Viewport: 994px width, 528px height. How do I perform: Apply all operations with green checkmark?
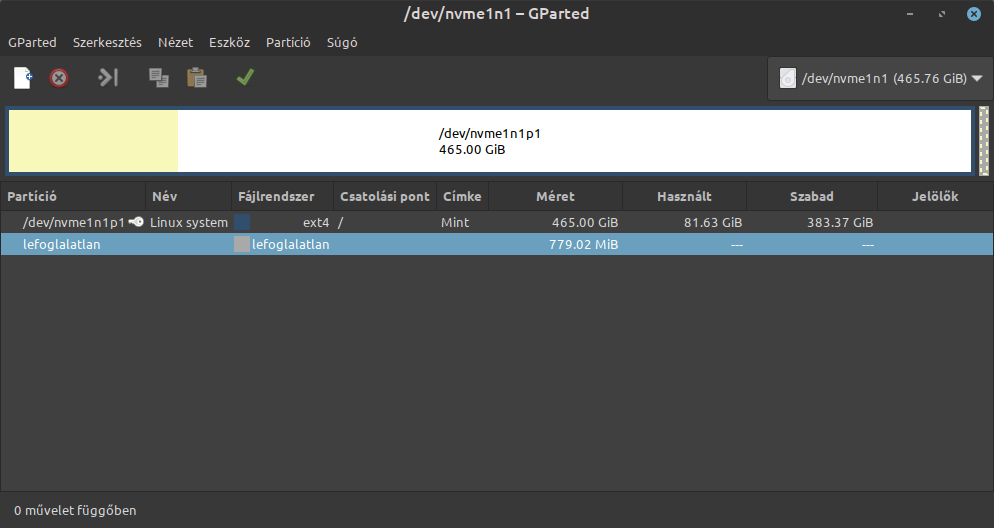[x=245, y=77]
